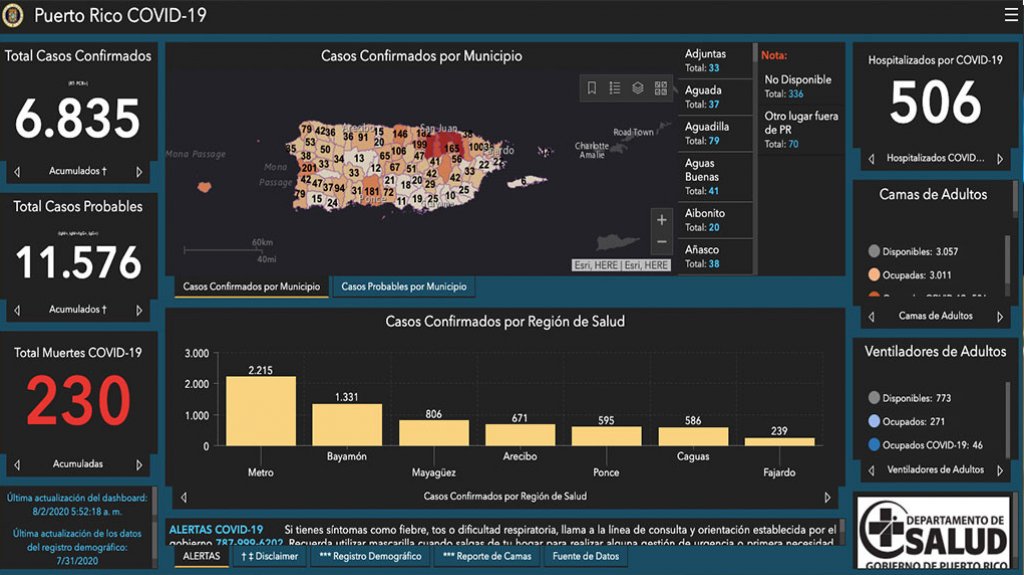The width and height of the screenshot is (1024, 575).
Task: Open the hamburger menu at top right
Action: point(1011,15)
